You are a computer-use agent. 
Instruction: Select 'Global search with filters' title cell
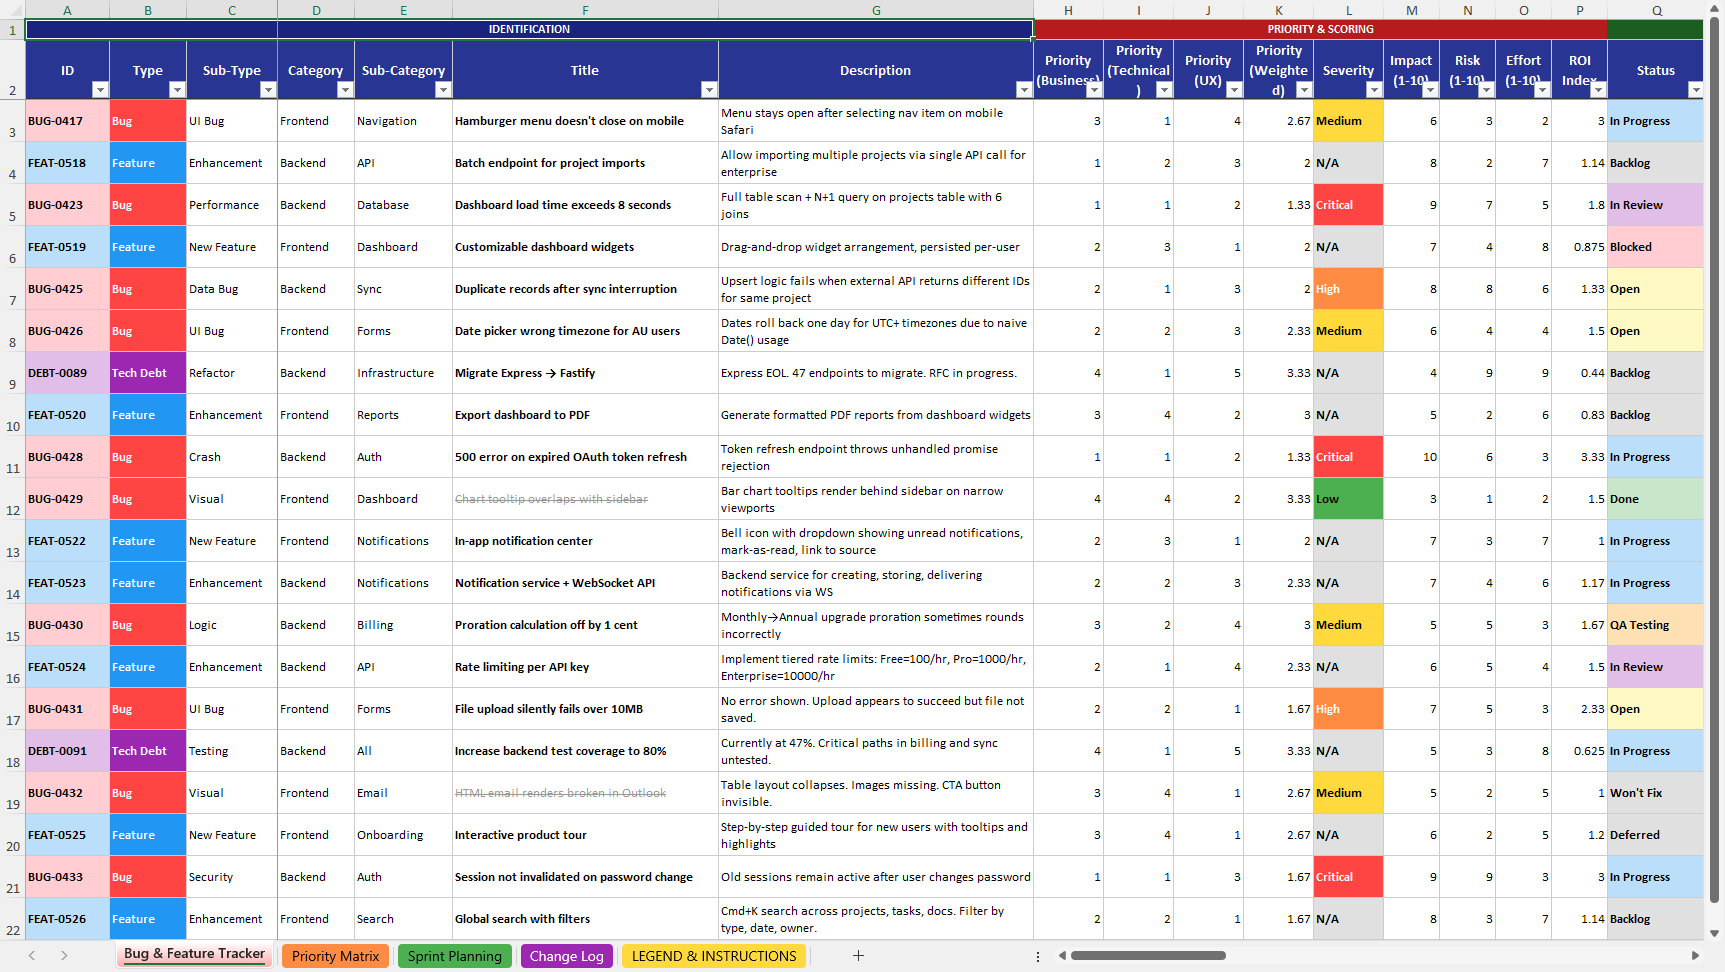coord(585,919)
